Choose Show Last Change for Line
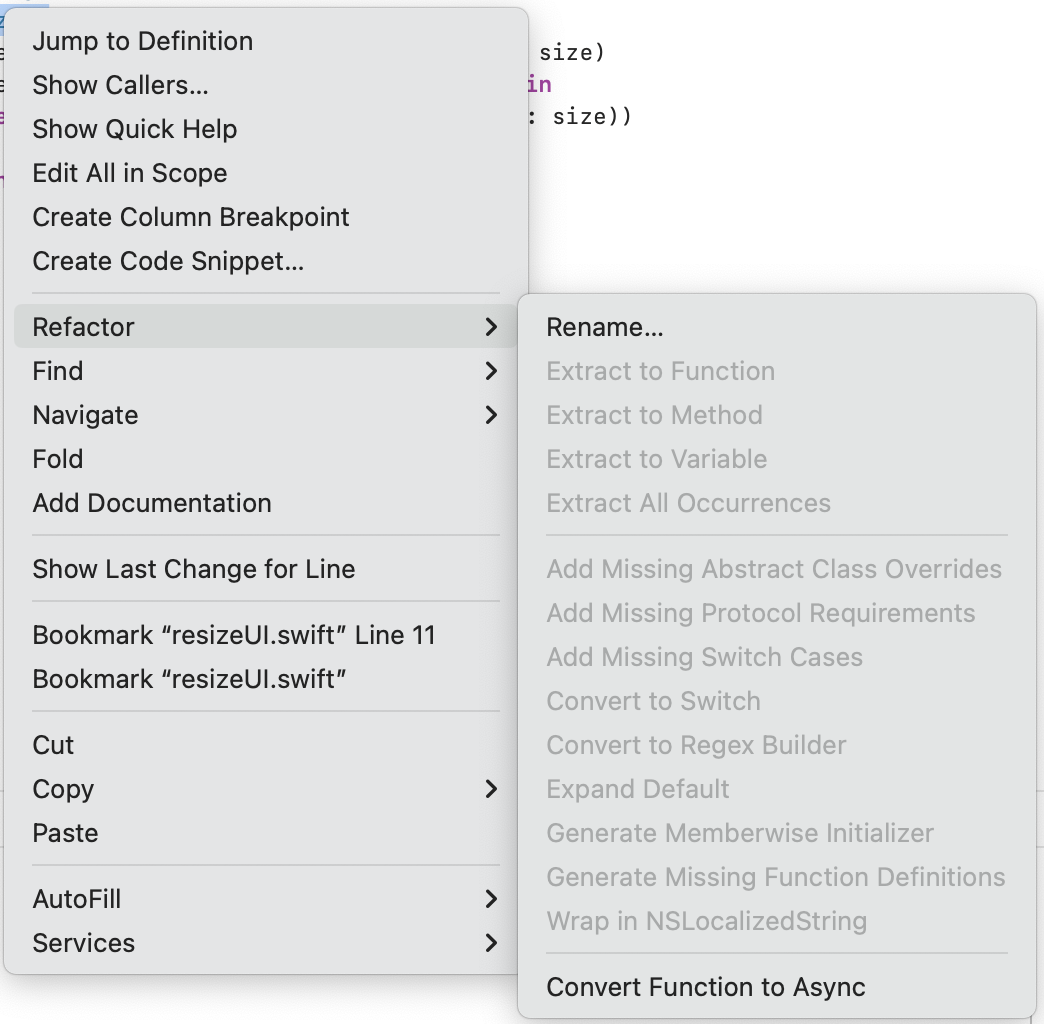 [x=193, y=569]
